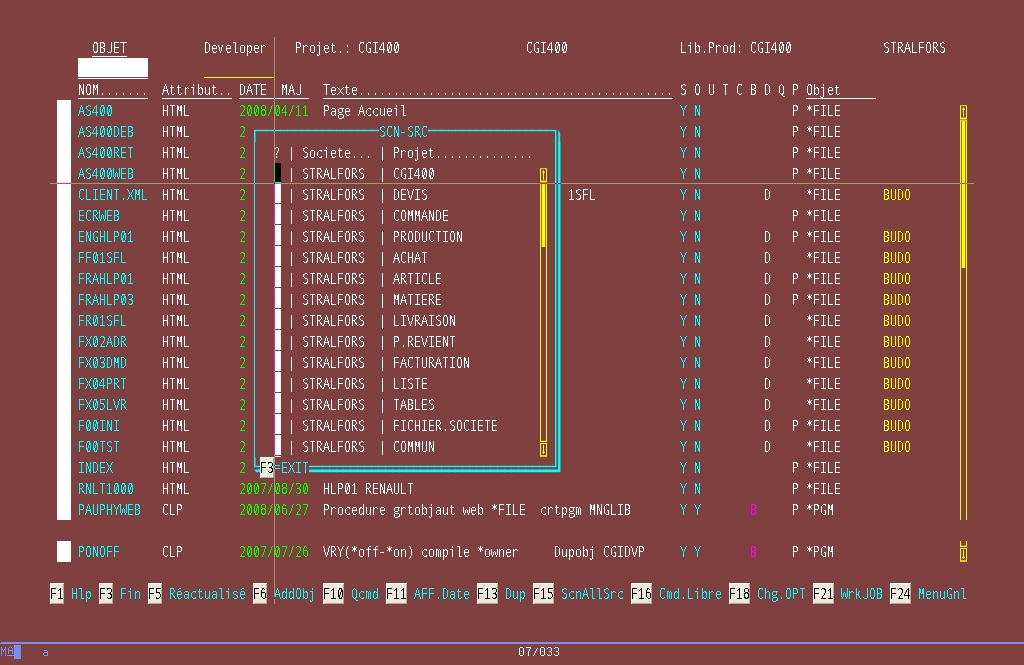Click main list scrollbar bottom arrow

coord(963,553)
